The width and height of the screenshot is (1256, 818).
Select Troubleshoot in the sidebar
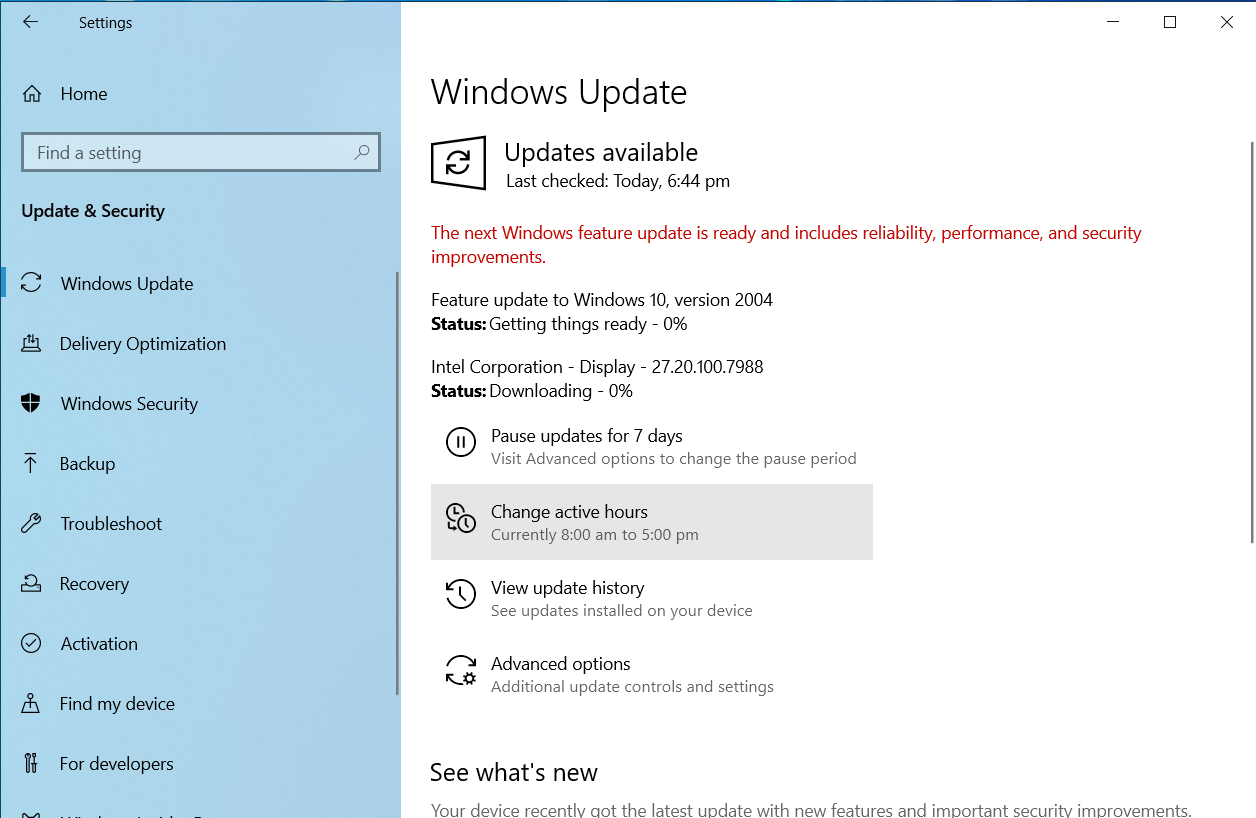click(x=111, y=524)
